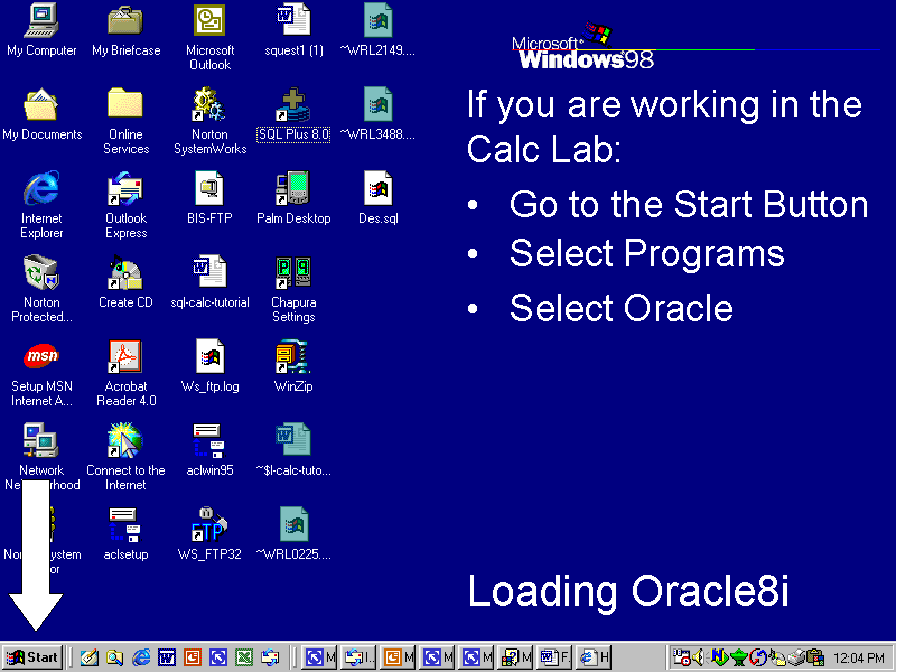Image resolution: width=897 pixels, height=672 pixels.
Task: Launch Outlook Express from Quick Launch
Action: (x=270, y=658)
